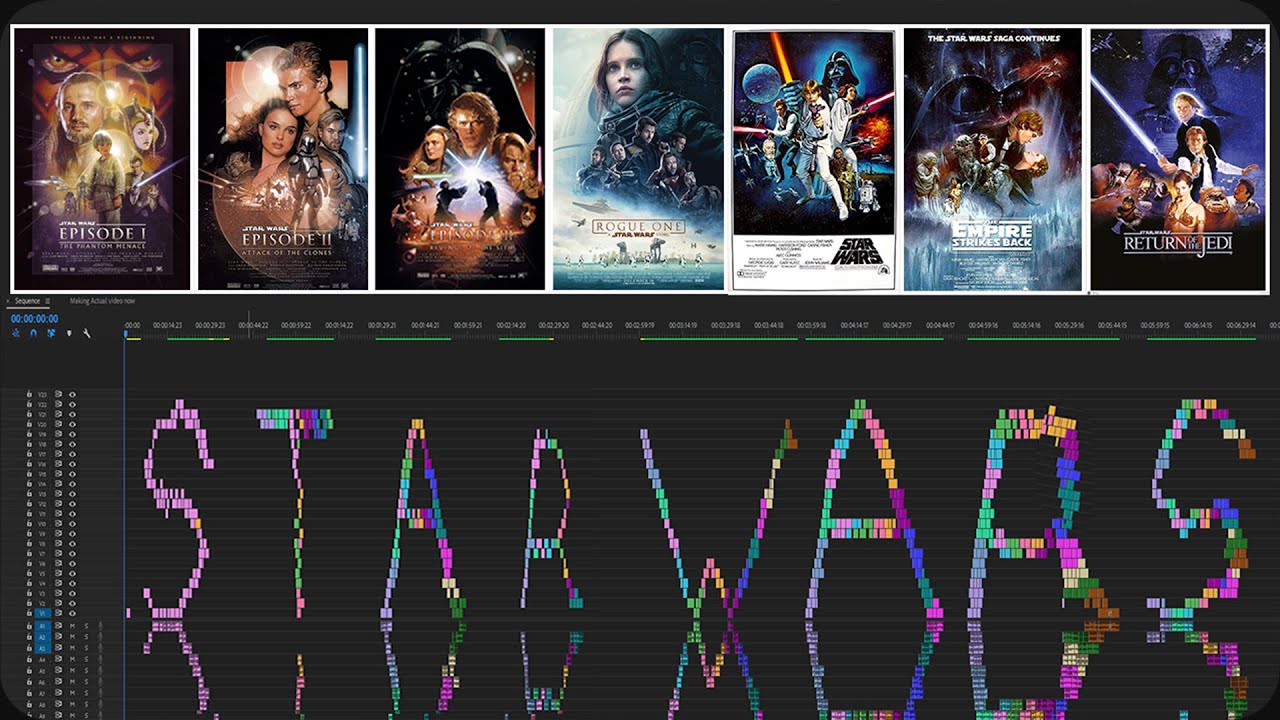The height and width of the screenshot is (720, 1280).
Task: Toggle lock on audio track A1
Action: pyautogui.click(x=29, y=626)
